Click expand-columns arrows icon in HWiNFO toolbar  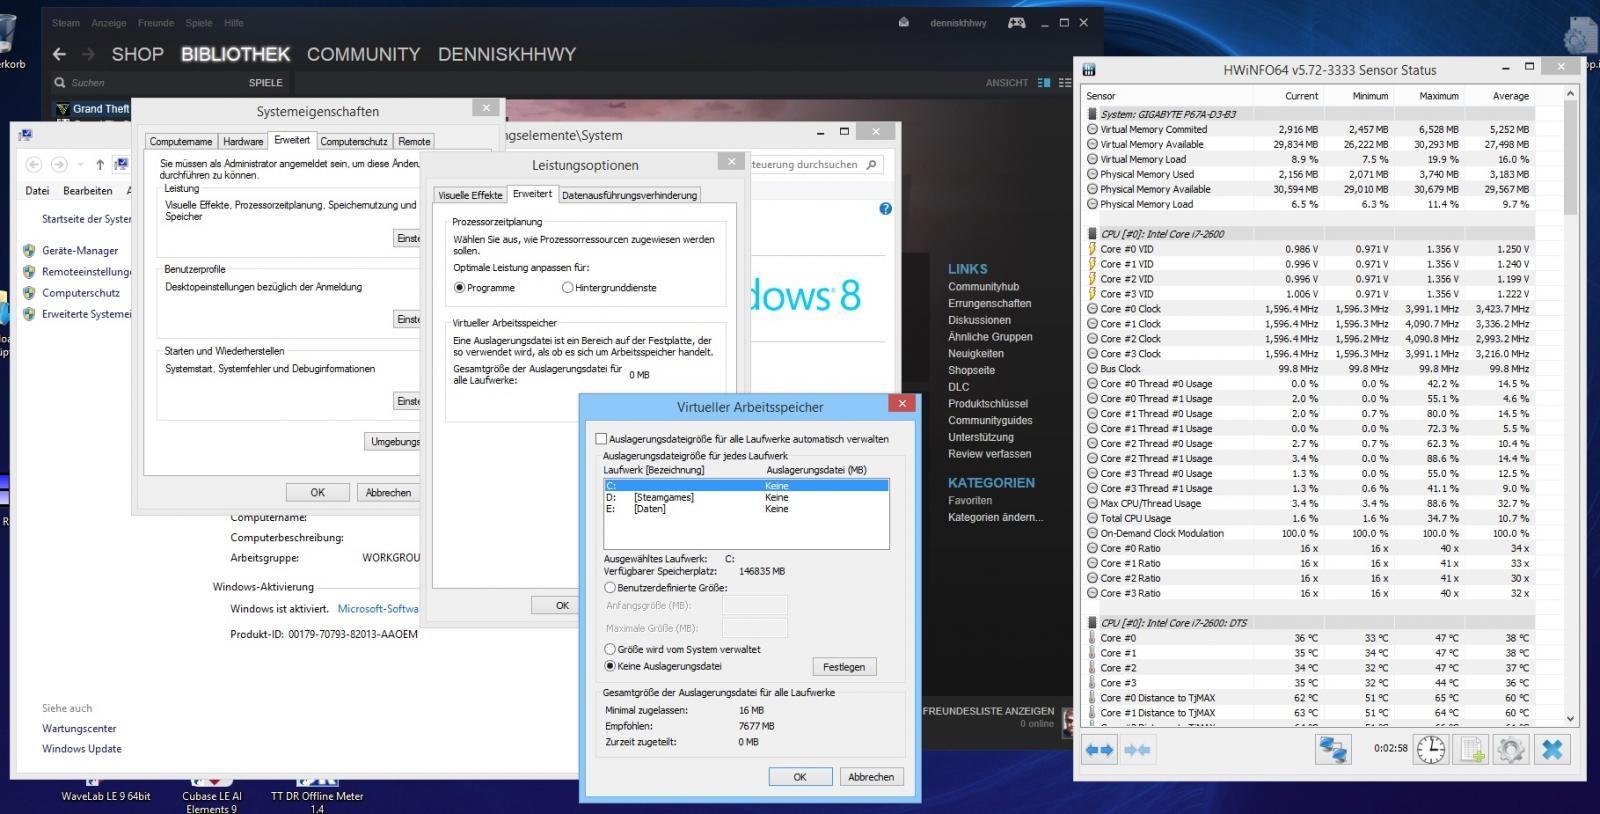pyautogui.click(x=1099, y=749)
